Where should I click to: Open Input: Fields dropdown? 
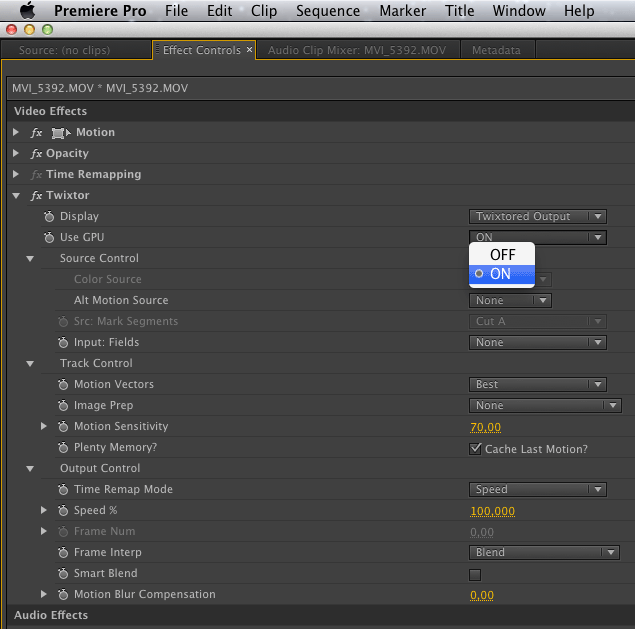(x=537, y=343)
